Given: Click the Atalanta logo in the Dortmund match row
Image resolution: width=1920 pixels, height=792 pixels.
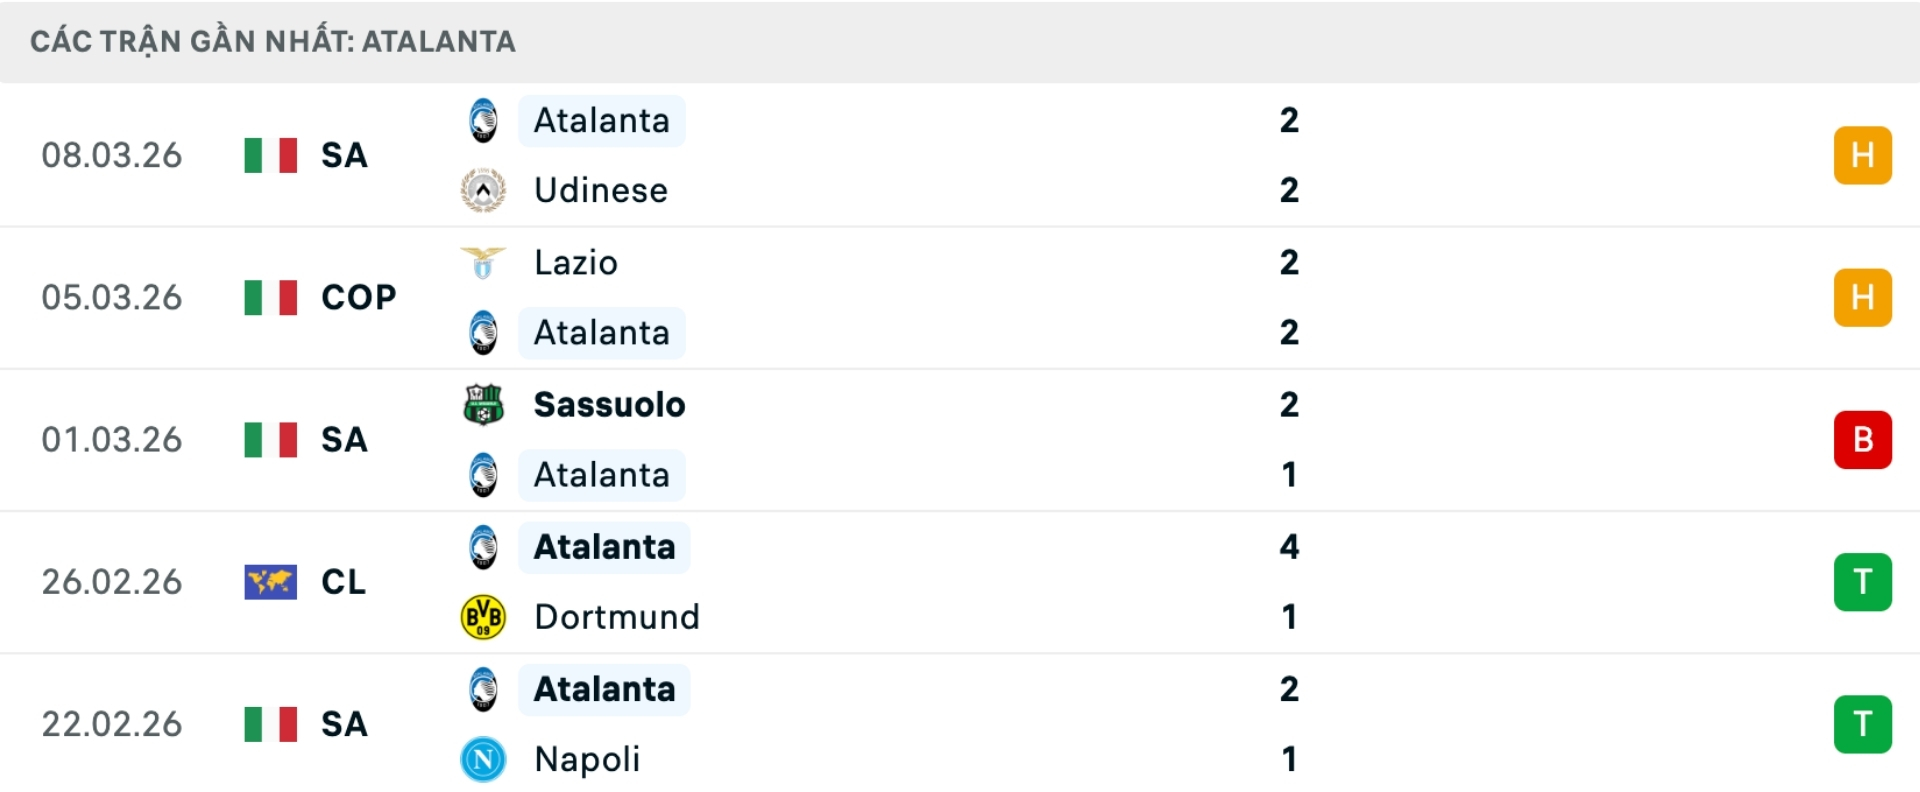Looking at the screenshot, I should (483, 546).
